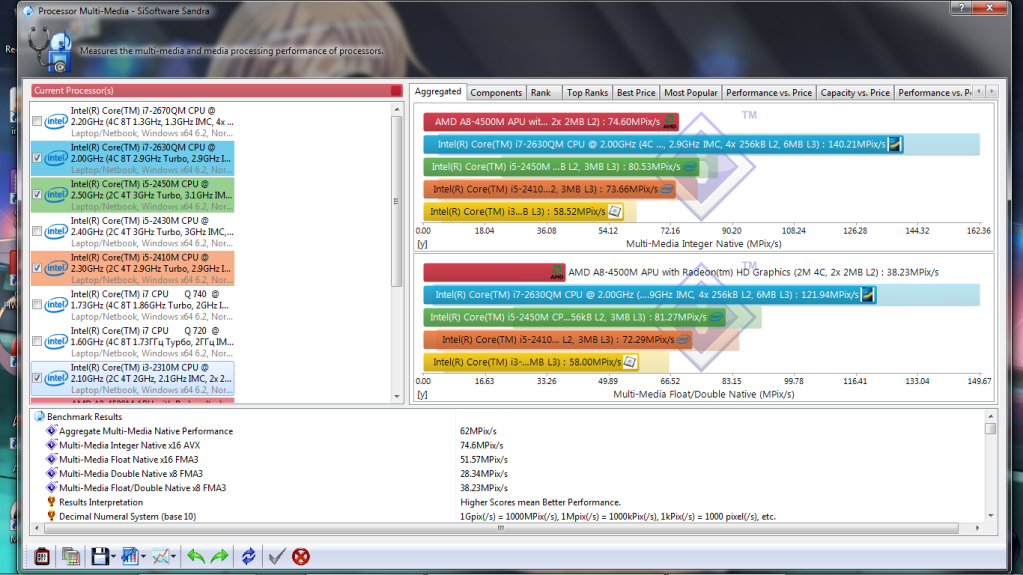Click the diamond icon beside Aggregate Multi-Media Native Performance

click(52, 431)
